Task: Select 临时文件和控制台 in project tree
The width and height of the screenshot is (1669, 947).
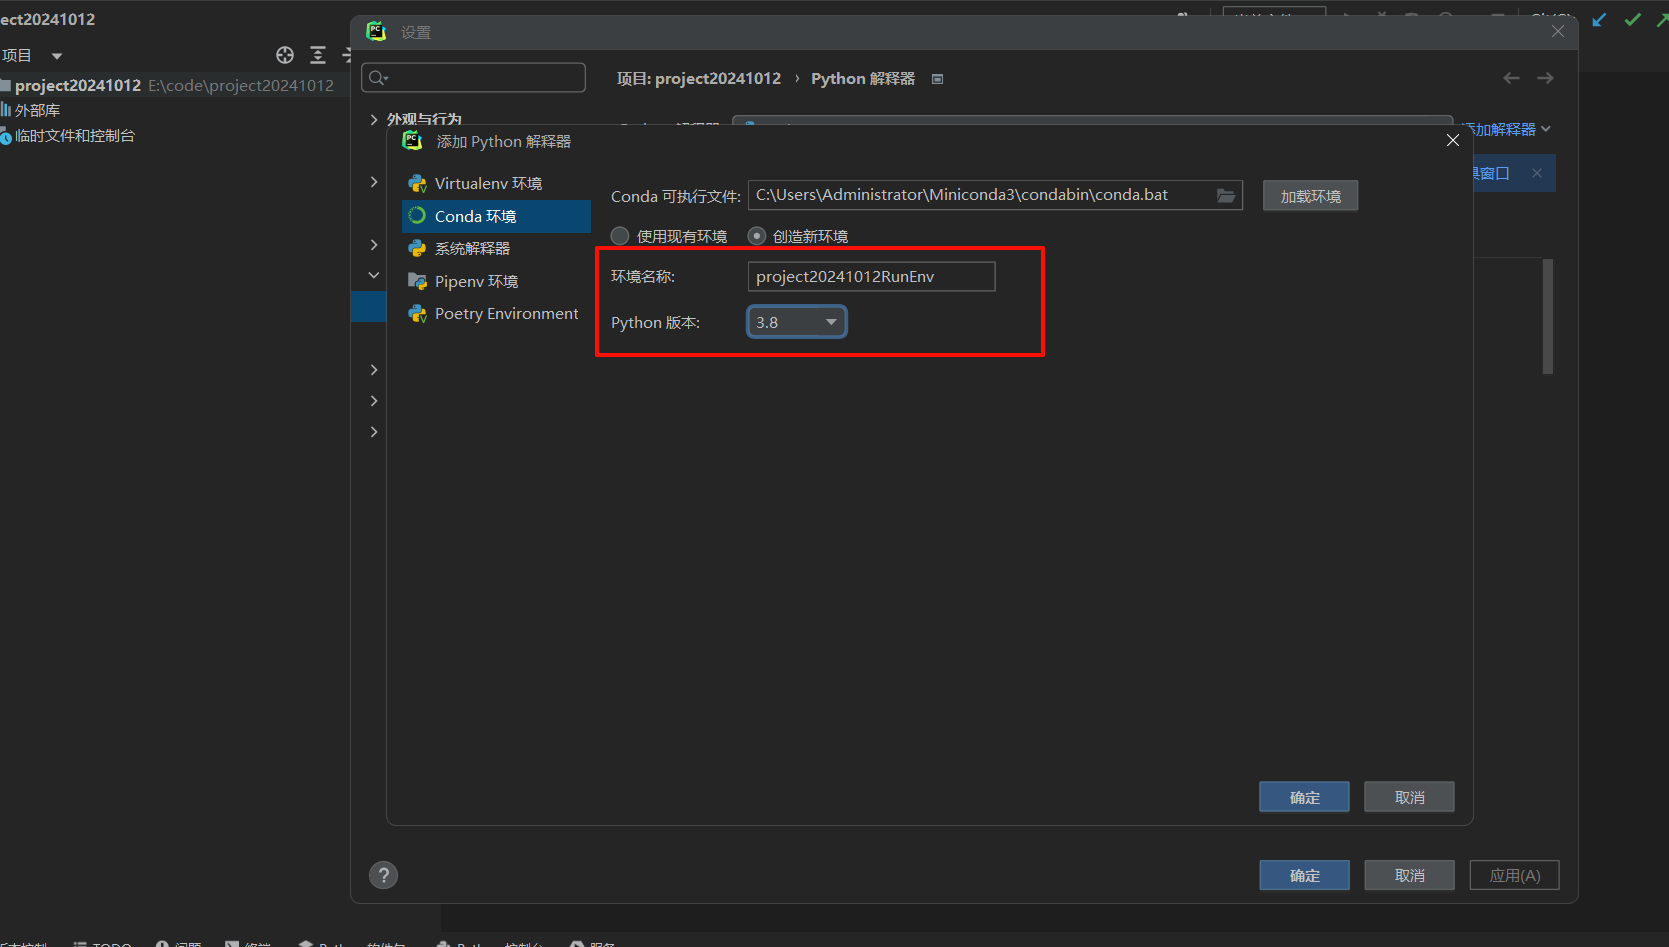Action: (x=74, y=135)
